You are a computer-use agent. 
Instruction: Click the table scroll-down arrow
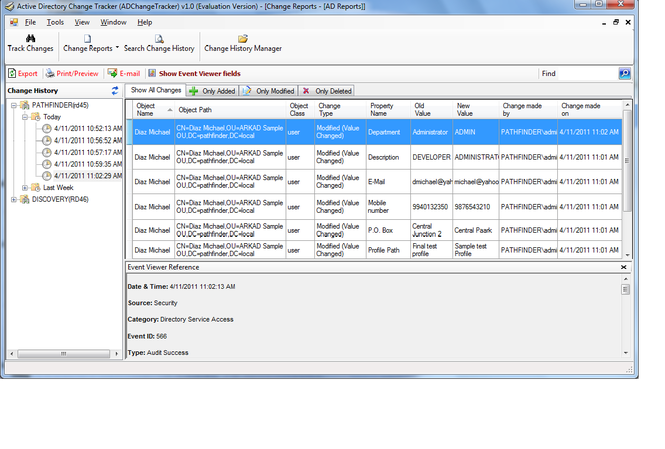(627, 255)
